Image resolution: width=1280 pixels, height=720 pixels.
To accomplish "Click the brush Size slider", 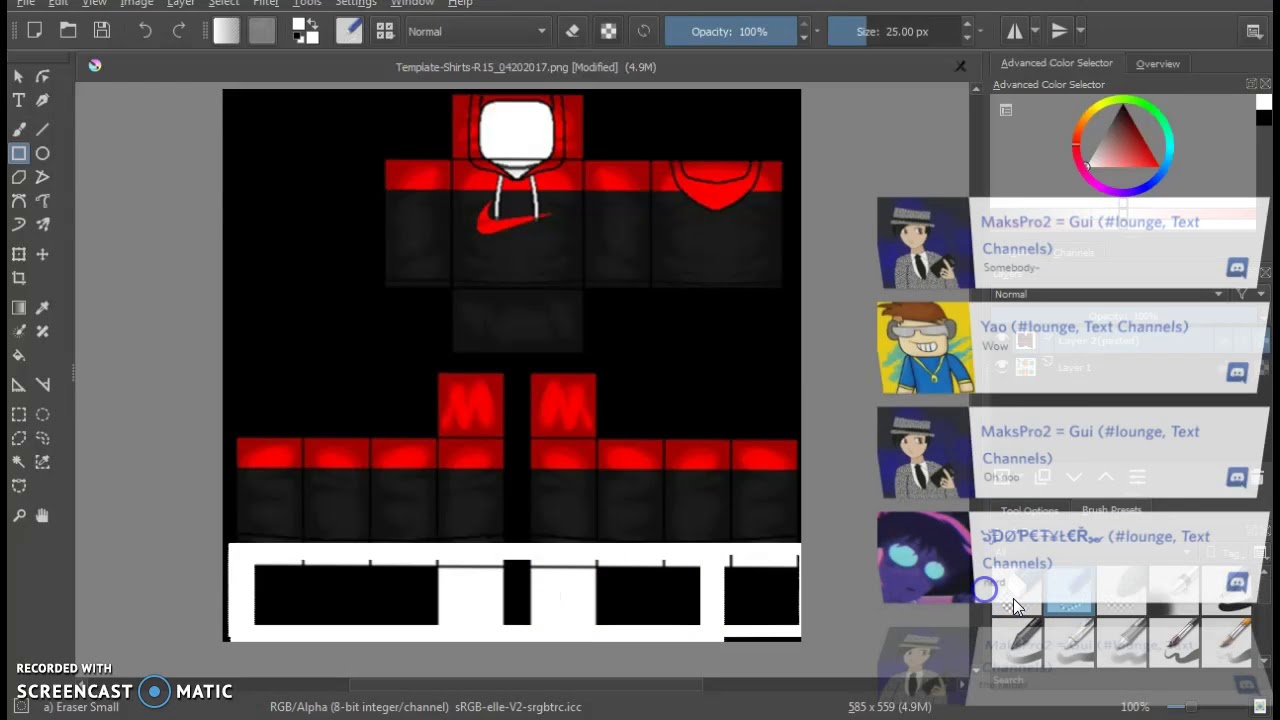I will click(893, 31).
